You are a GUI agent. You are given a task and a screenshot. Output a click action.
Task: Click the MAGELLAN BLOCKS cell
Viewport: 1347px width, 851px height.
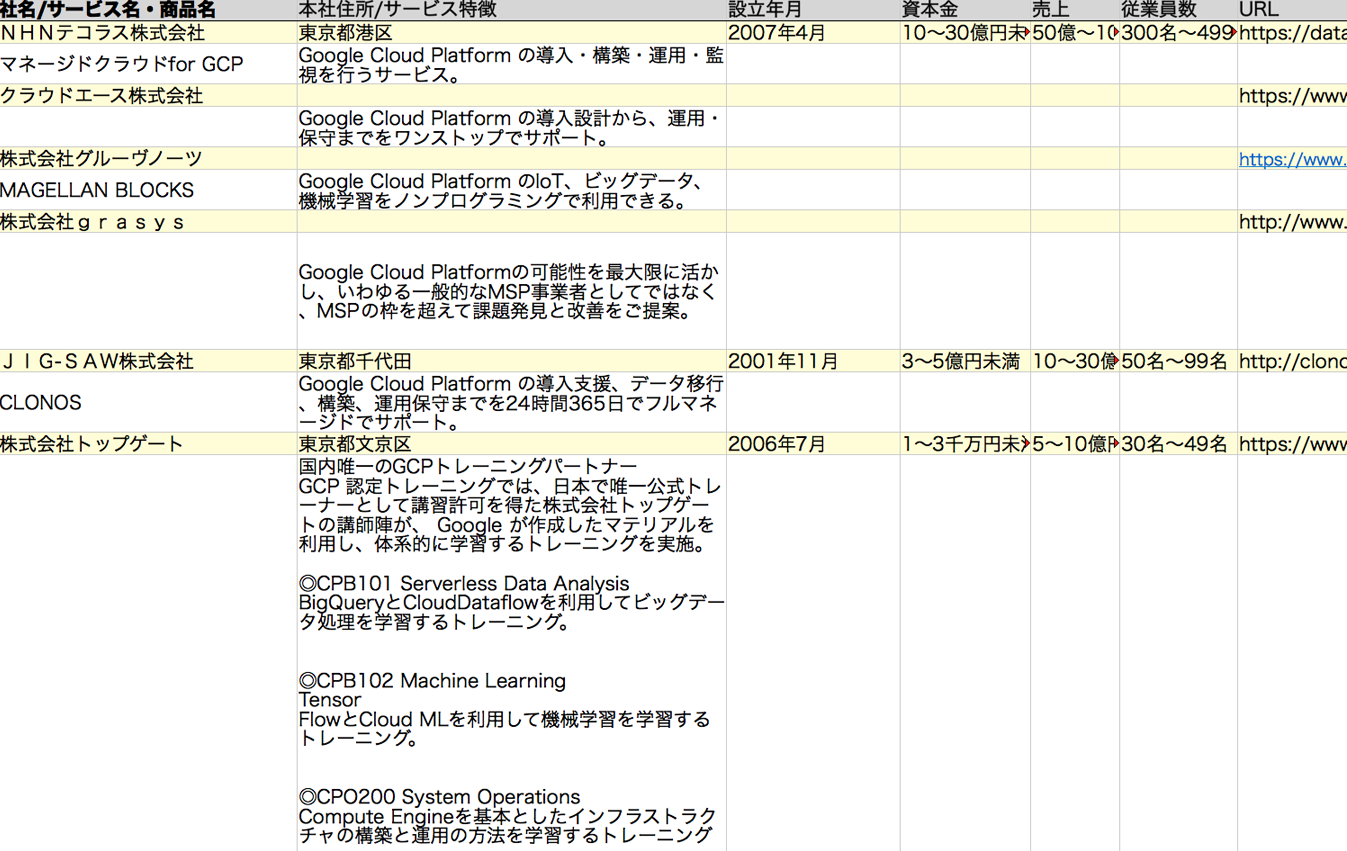pyautogui.click(x=148, y=190)
